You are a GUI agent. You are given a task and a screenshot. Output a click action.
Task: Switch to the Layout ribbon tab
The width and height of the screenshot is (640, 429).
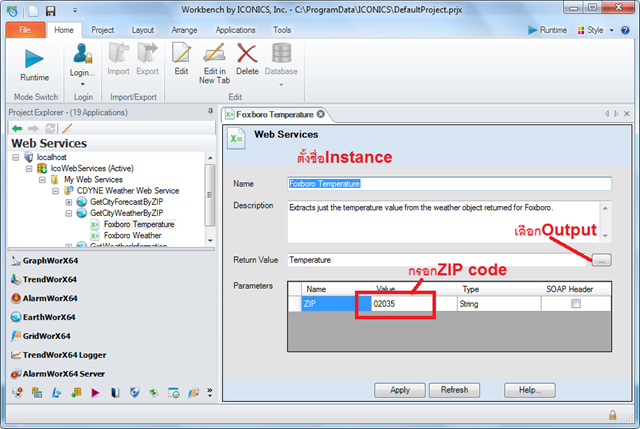[x=142, y=30]
